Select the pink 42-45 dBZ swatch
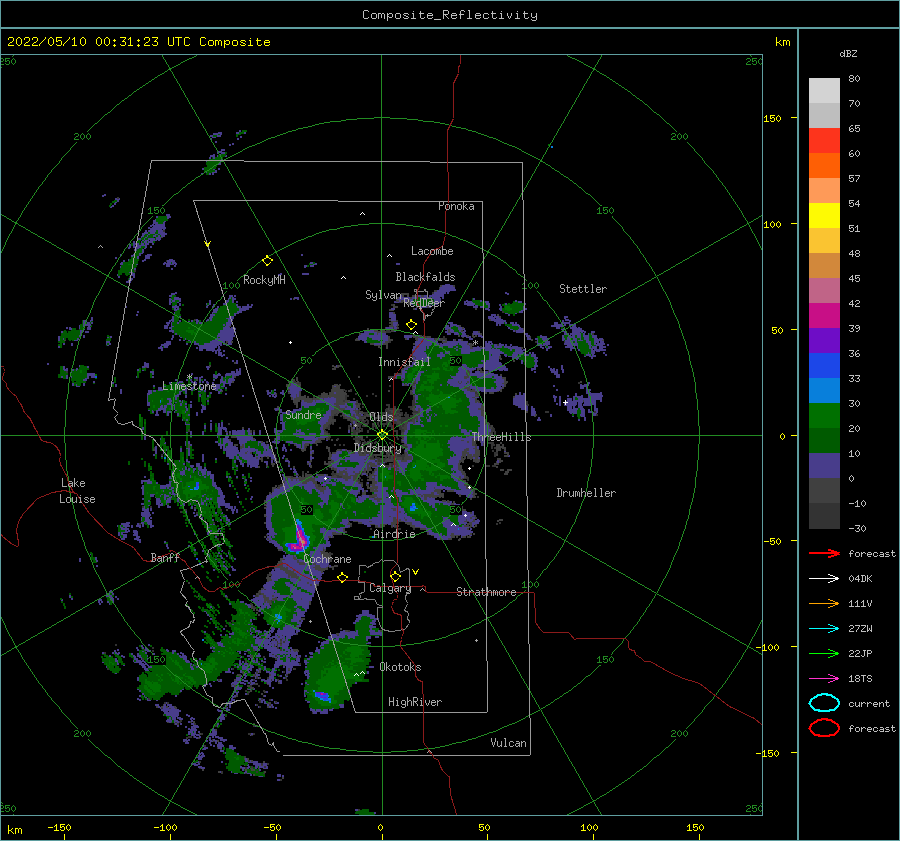This screenshot has height=841, width=900. pyautogui.click(x=824, y=290)
